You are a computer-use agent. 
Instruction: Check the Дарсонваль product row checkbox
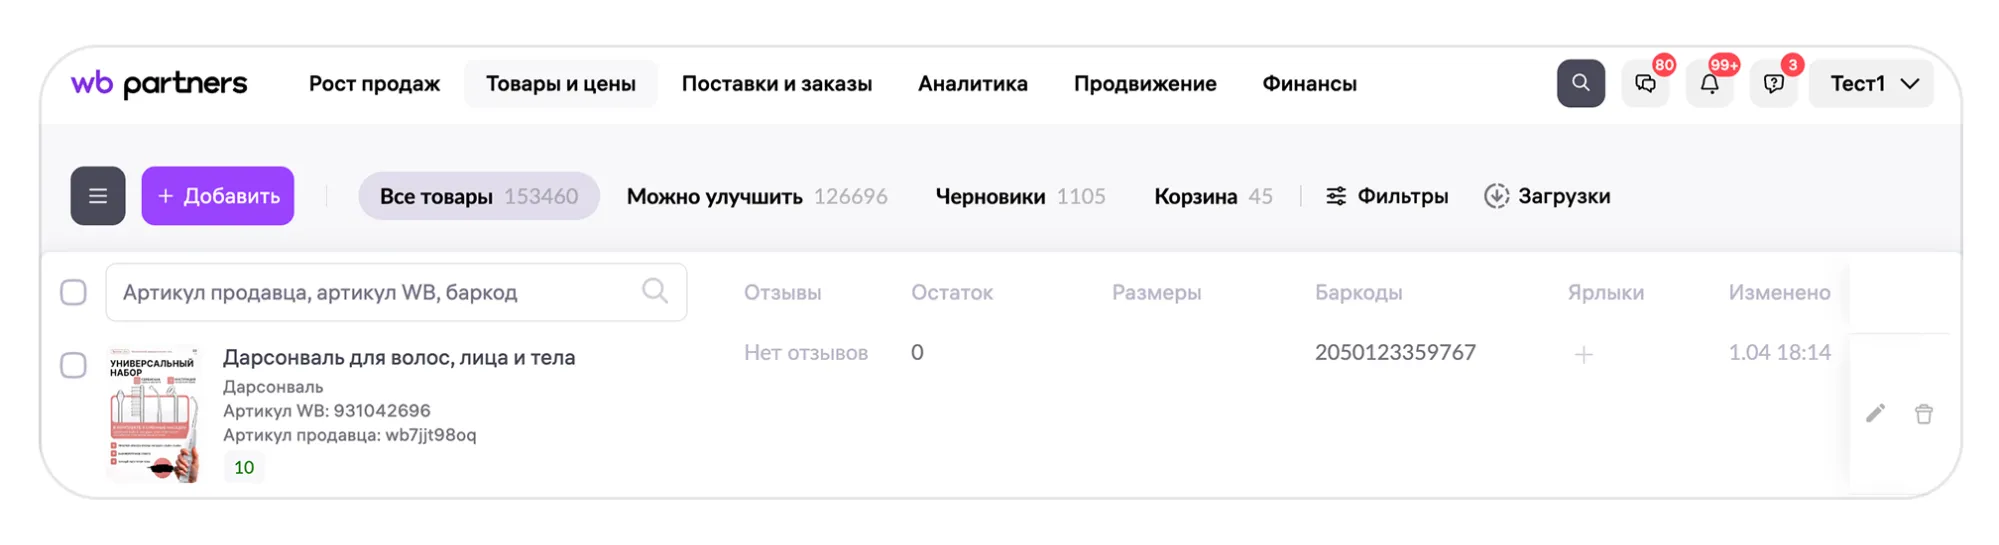[x=73, y=365]
